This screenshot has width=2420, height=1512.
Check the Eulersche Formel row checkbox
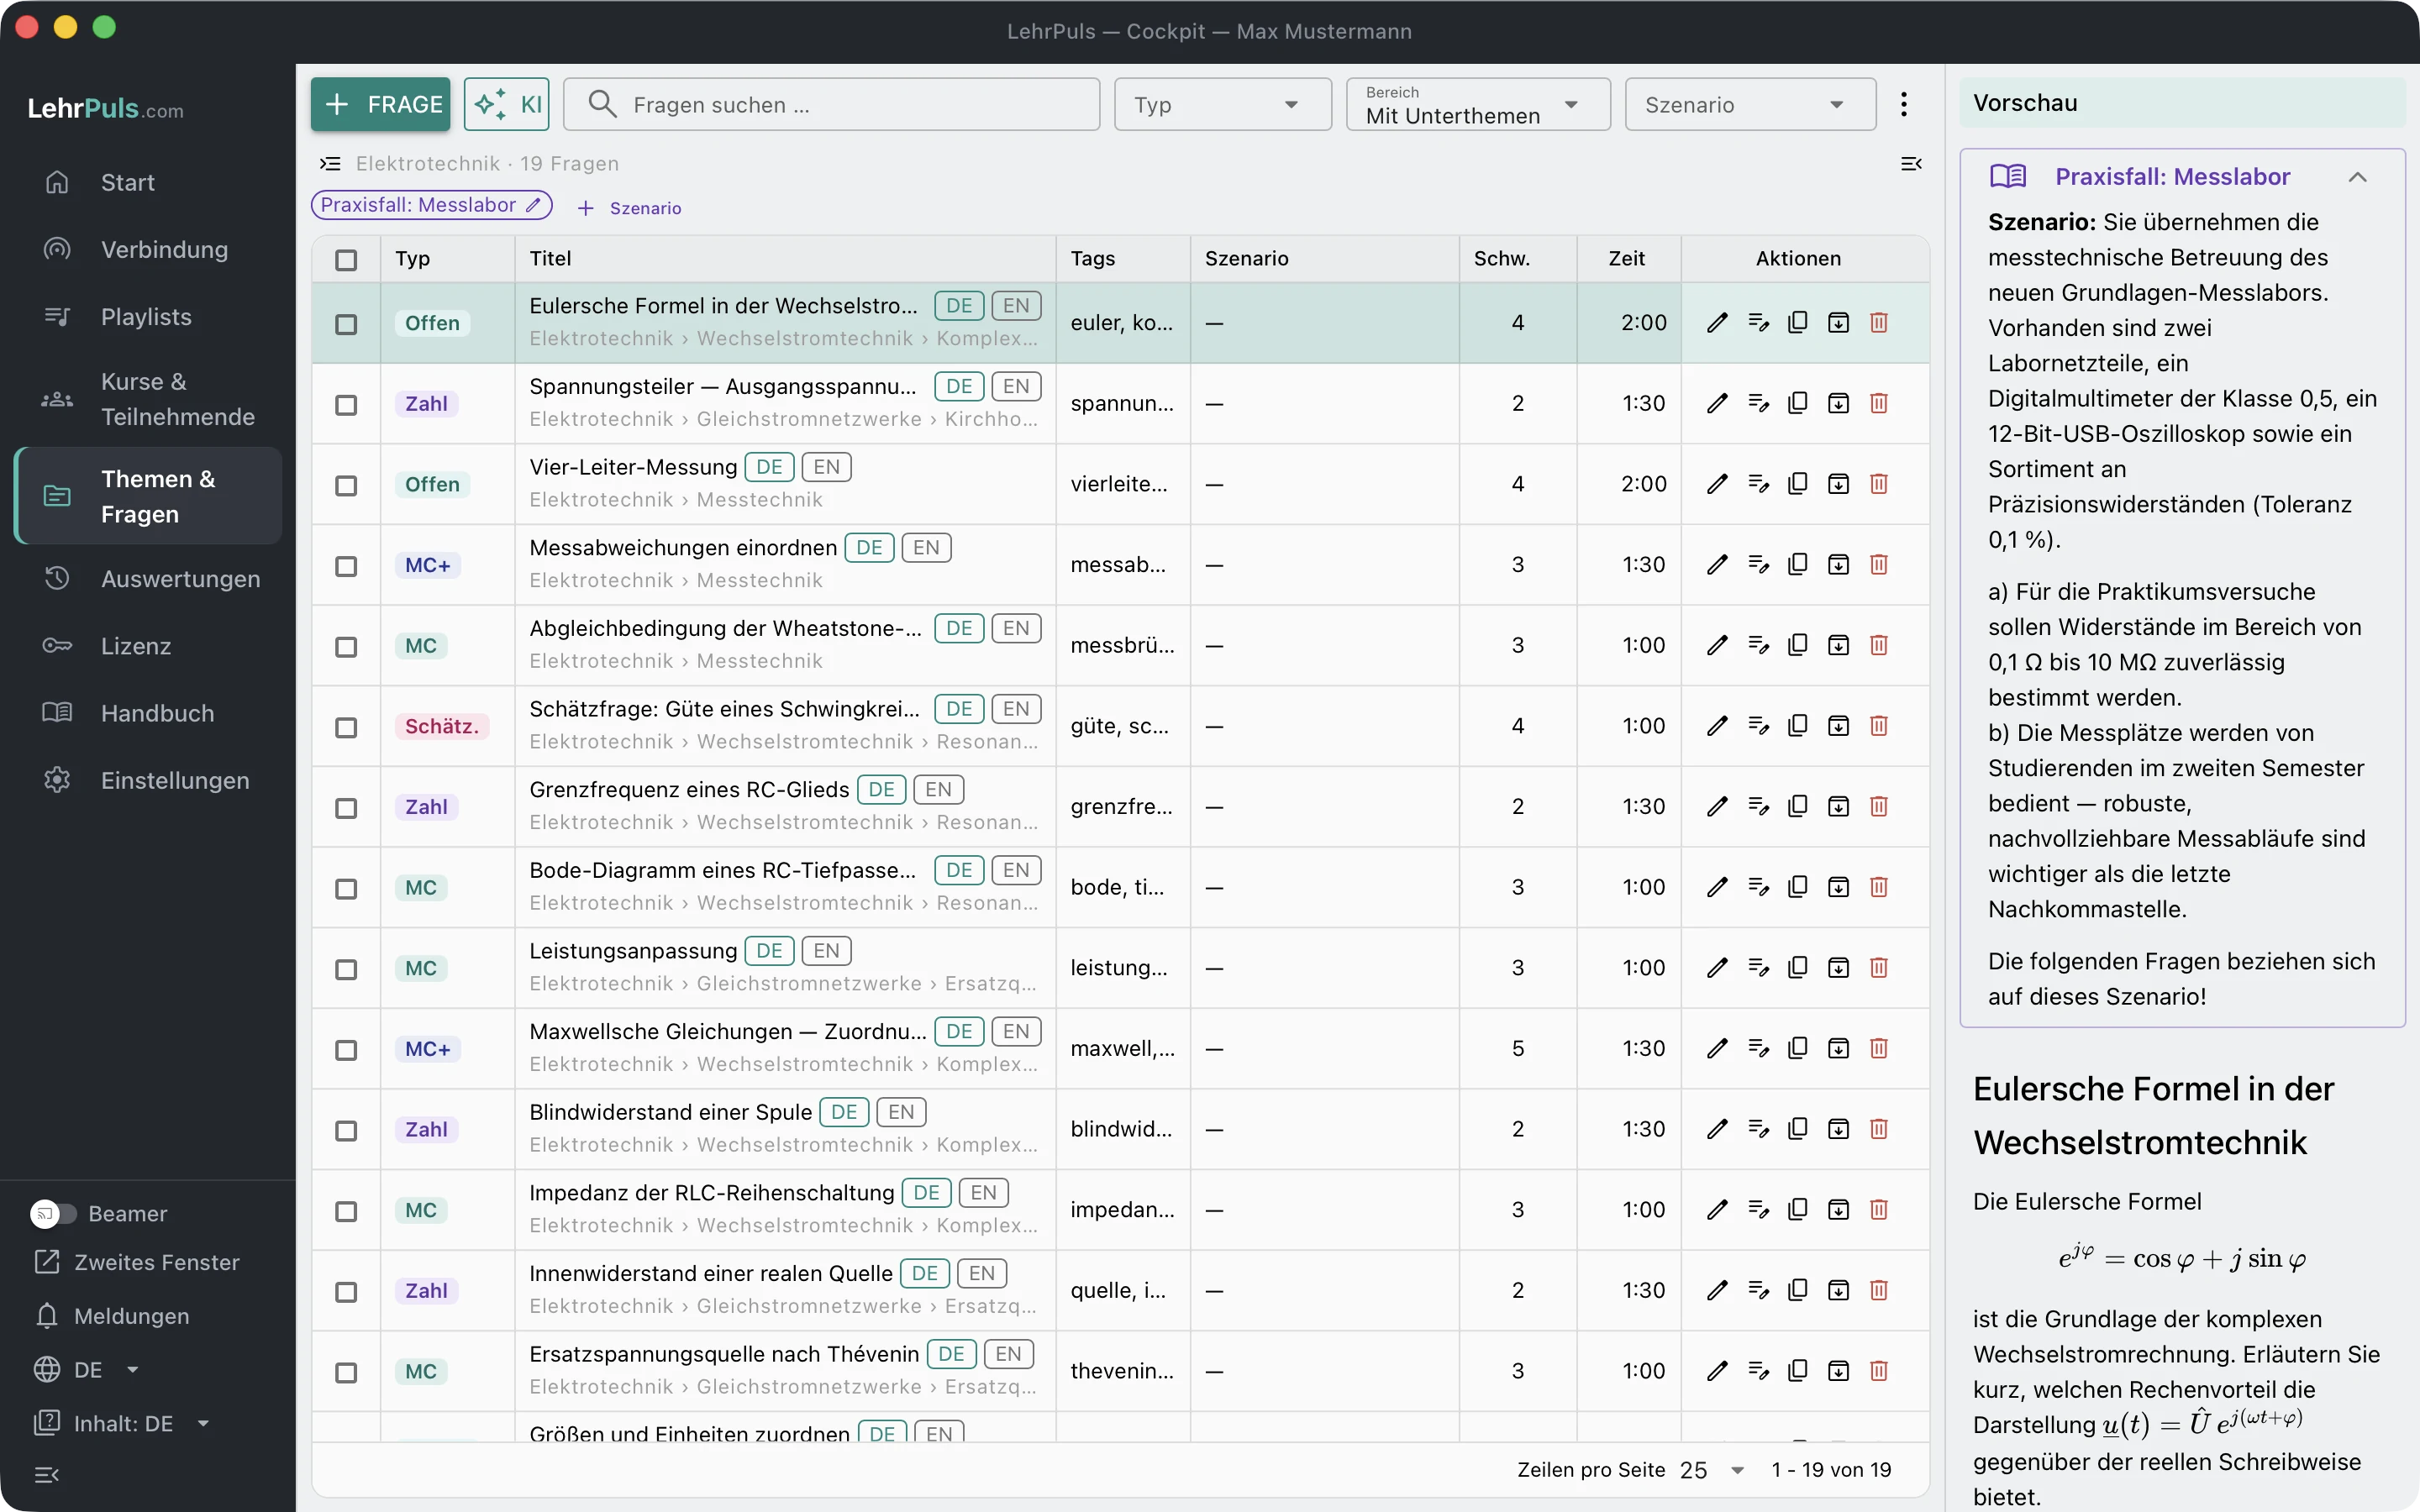(x=346, y=324)
